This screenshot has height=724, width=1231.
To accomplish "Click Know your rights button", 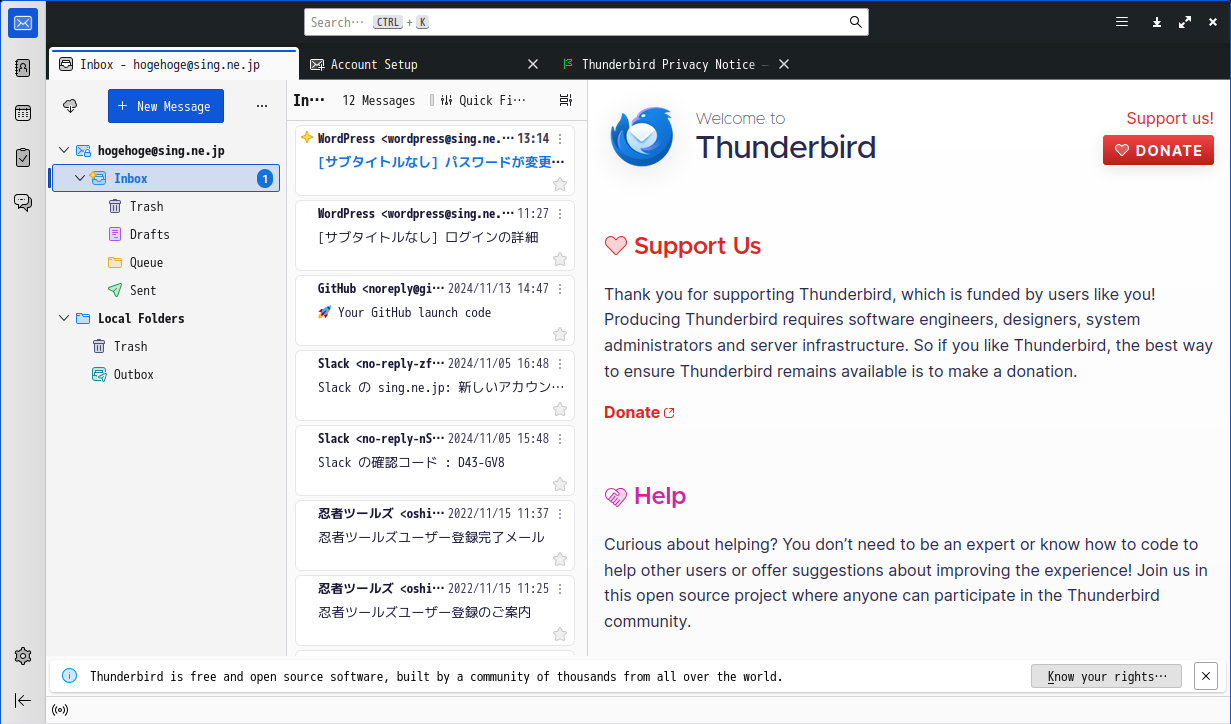I will (x=1106, y=676).
